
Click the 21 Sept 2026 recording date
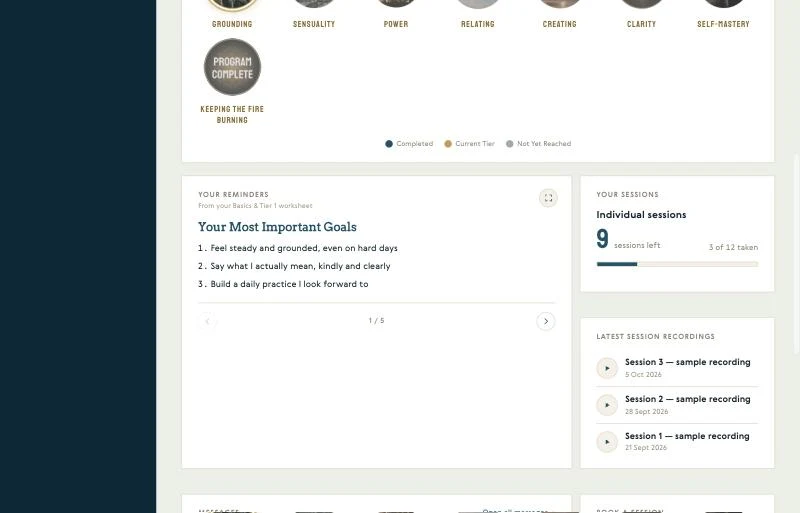click(x=645, y=448)
